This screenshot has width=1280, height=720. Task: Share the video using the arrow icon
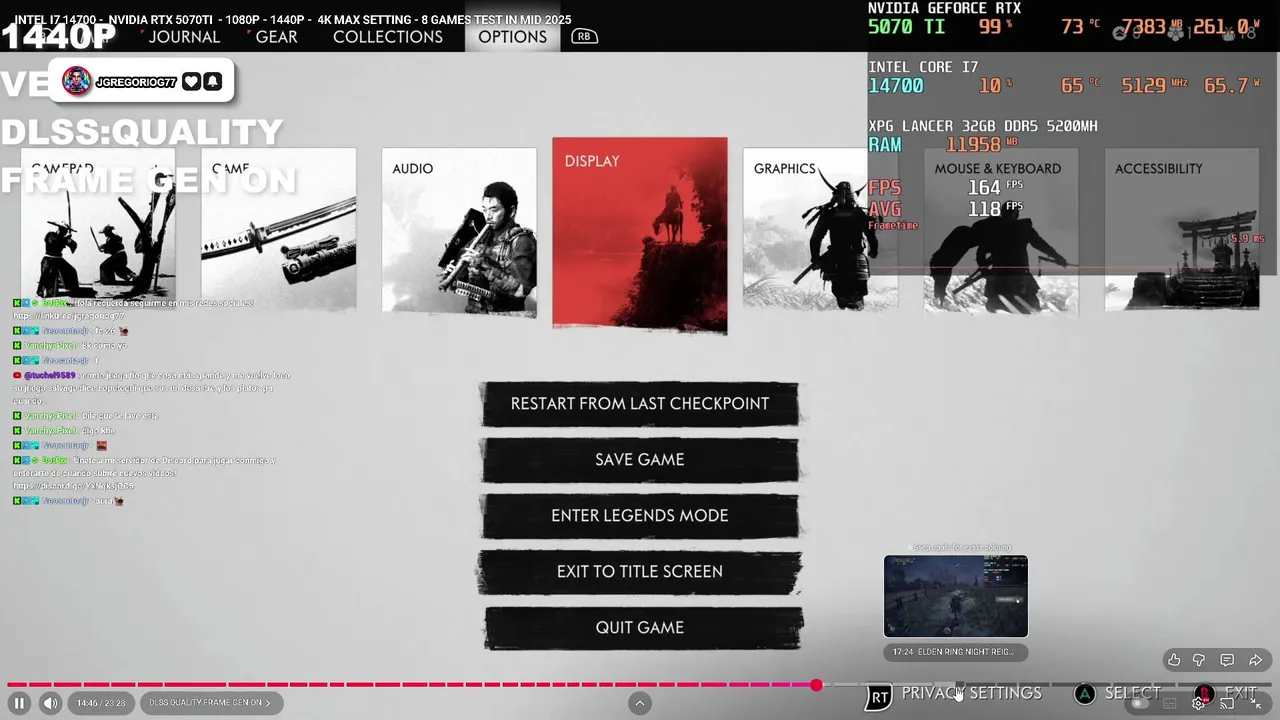click(1255, 660)
